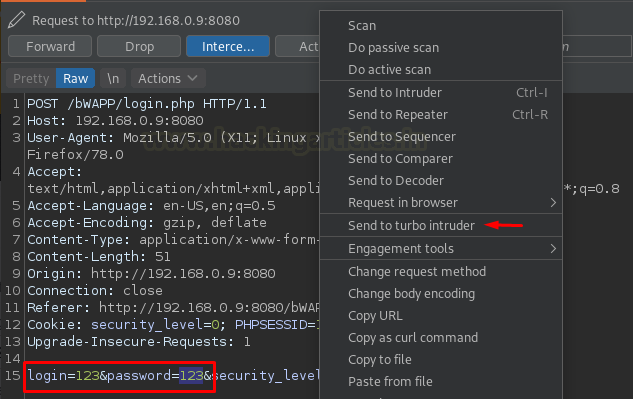633x399 pixels.
Task: Switch to Pretty view tab
Action: coord(31,78)
